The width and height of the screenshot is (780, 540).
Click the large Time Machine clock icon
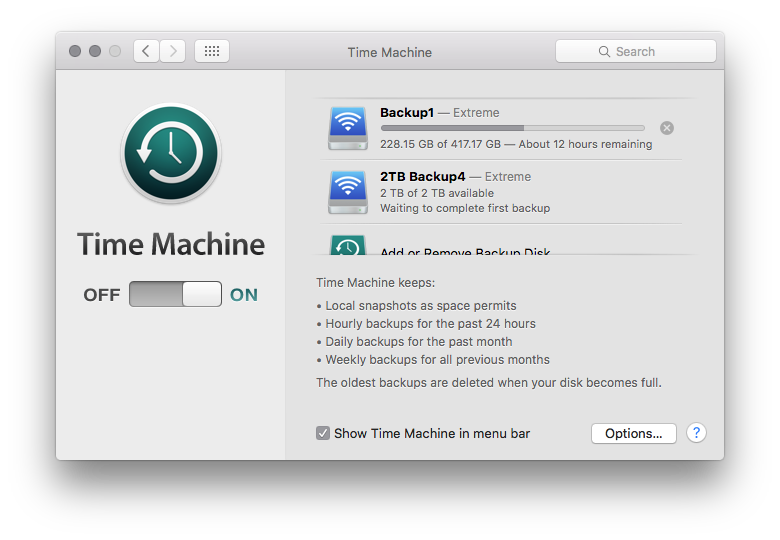click(171, 153)
